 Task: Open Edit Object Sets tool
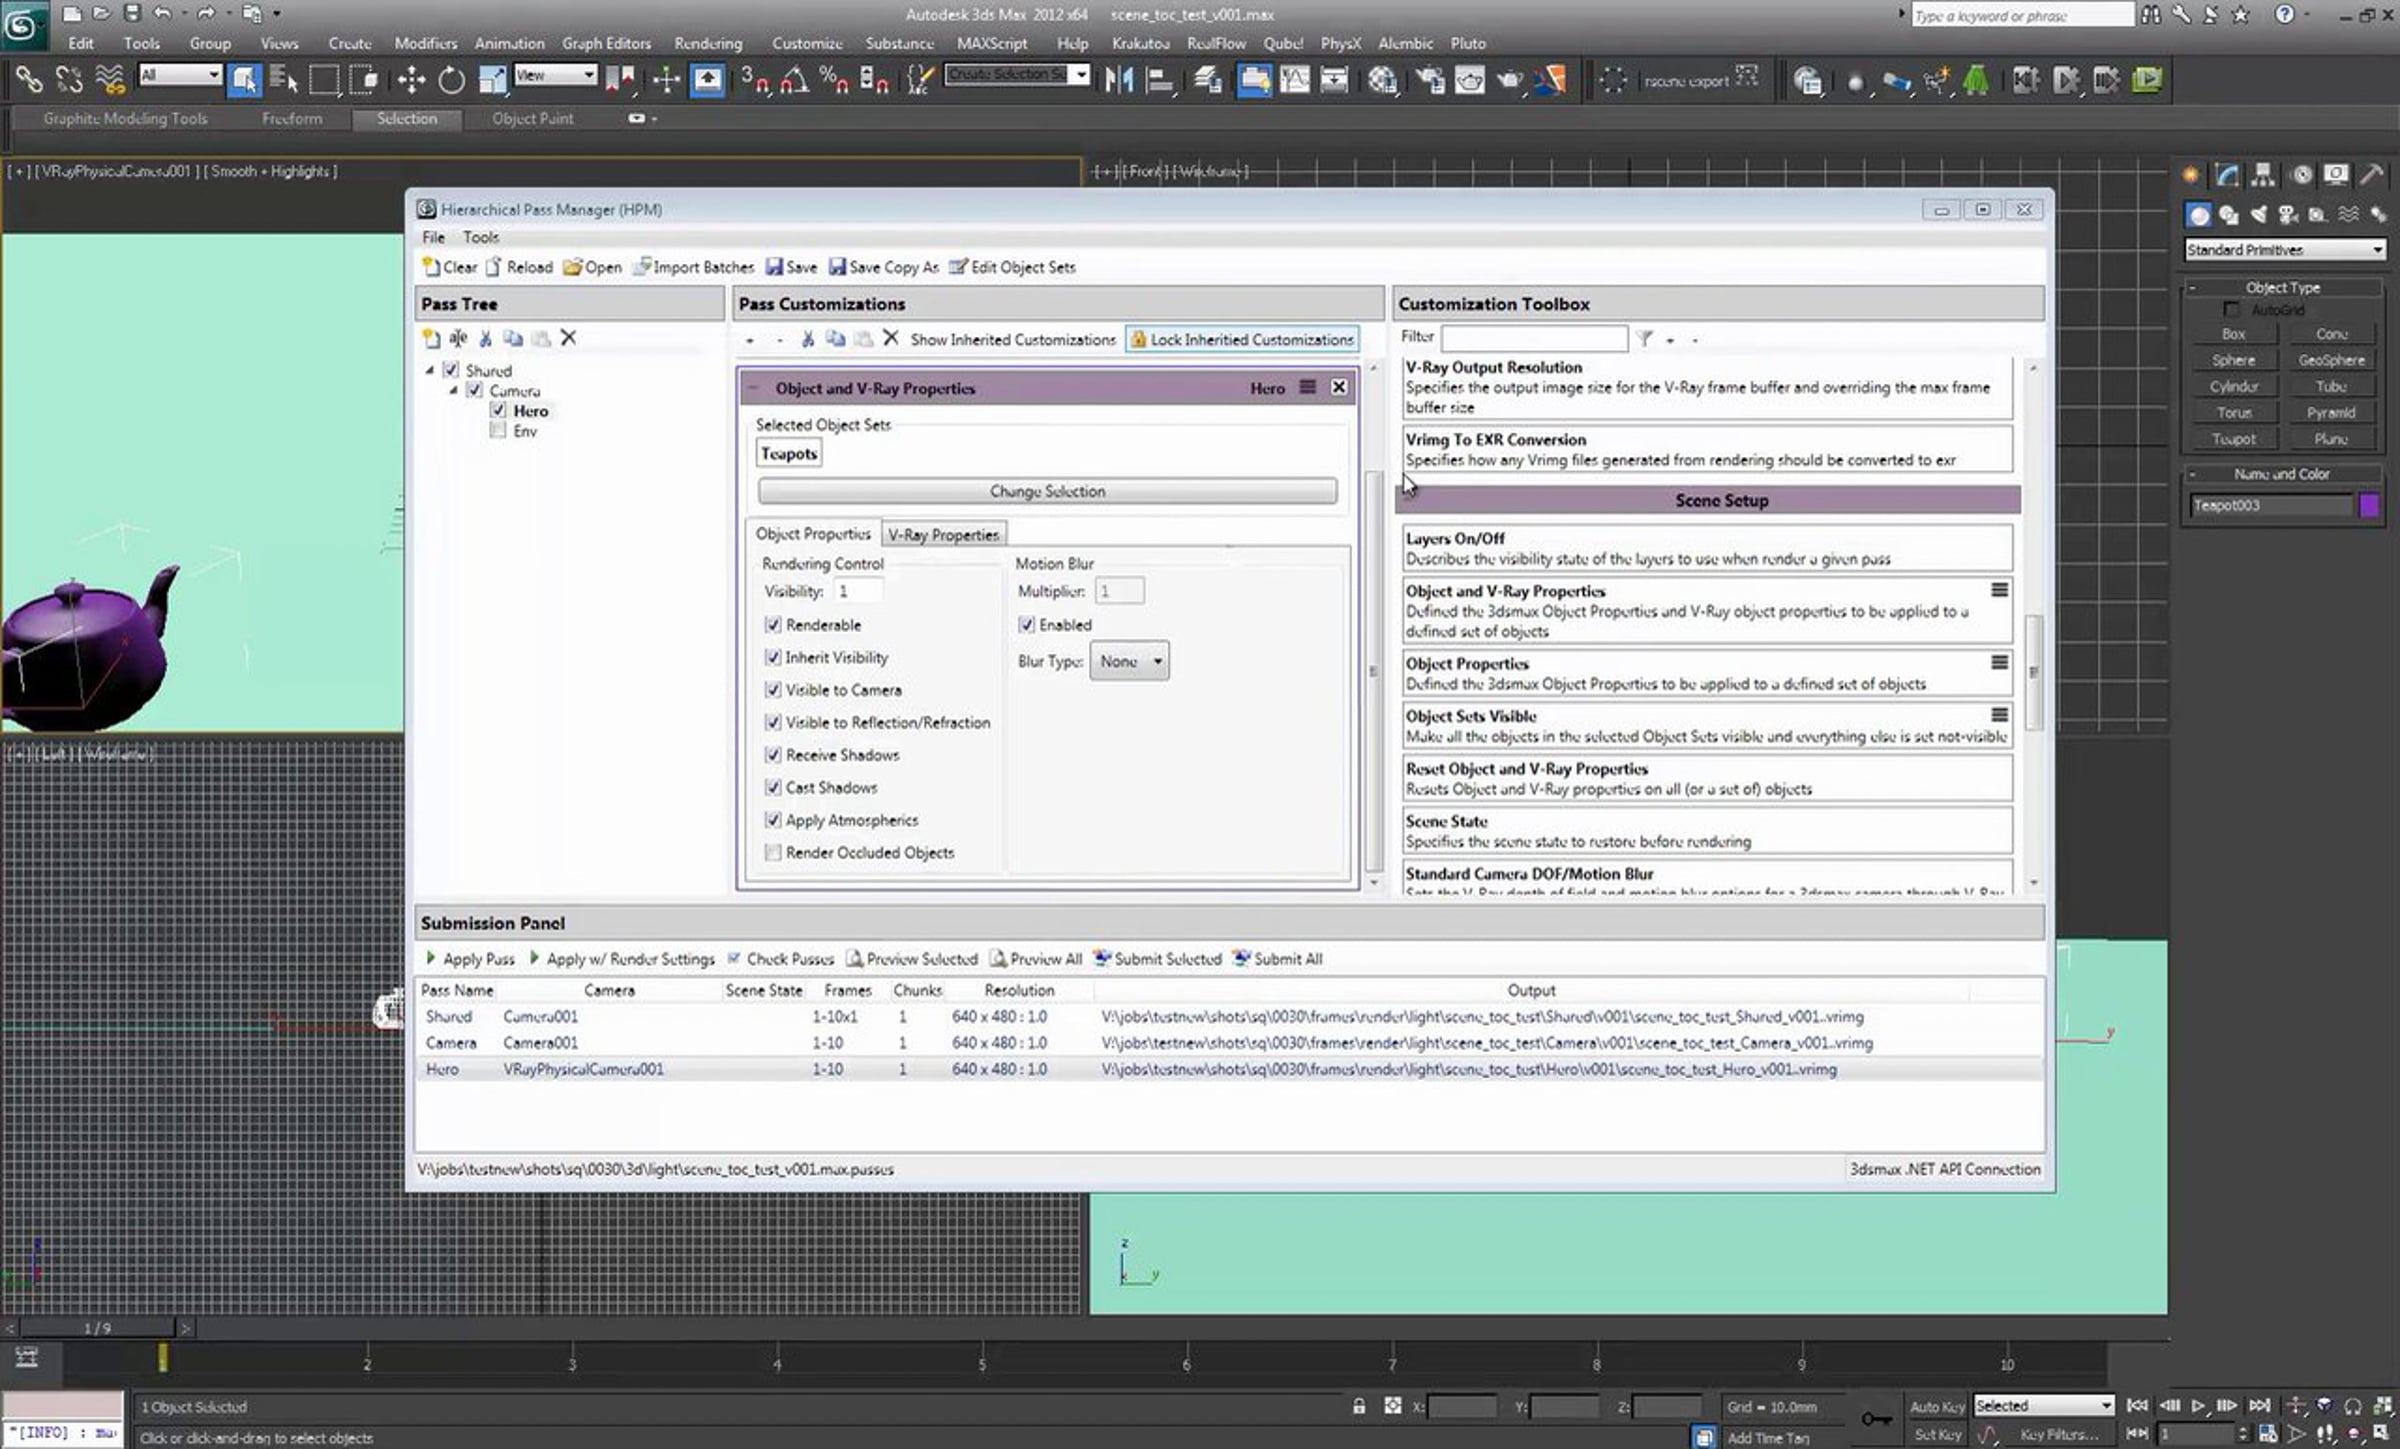(x=1012, y=267)
